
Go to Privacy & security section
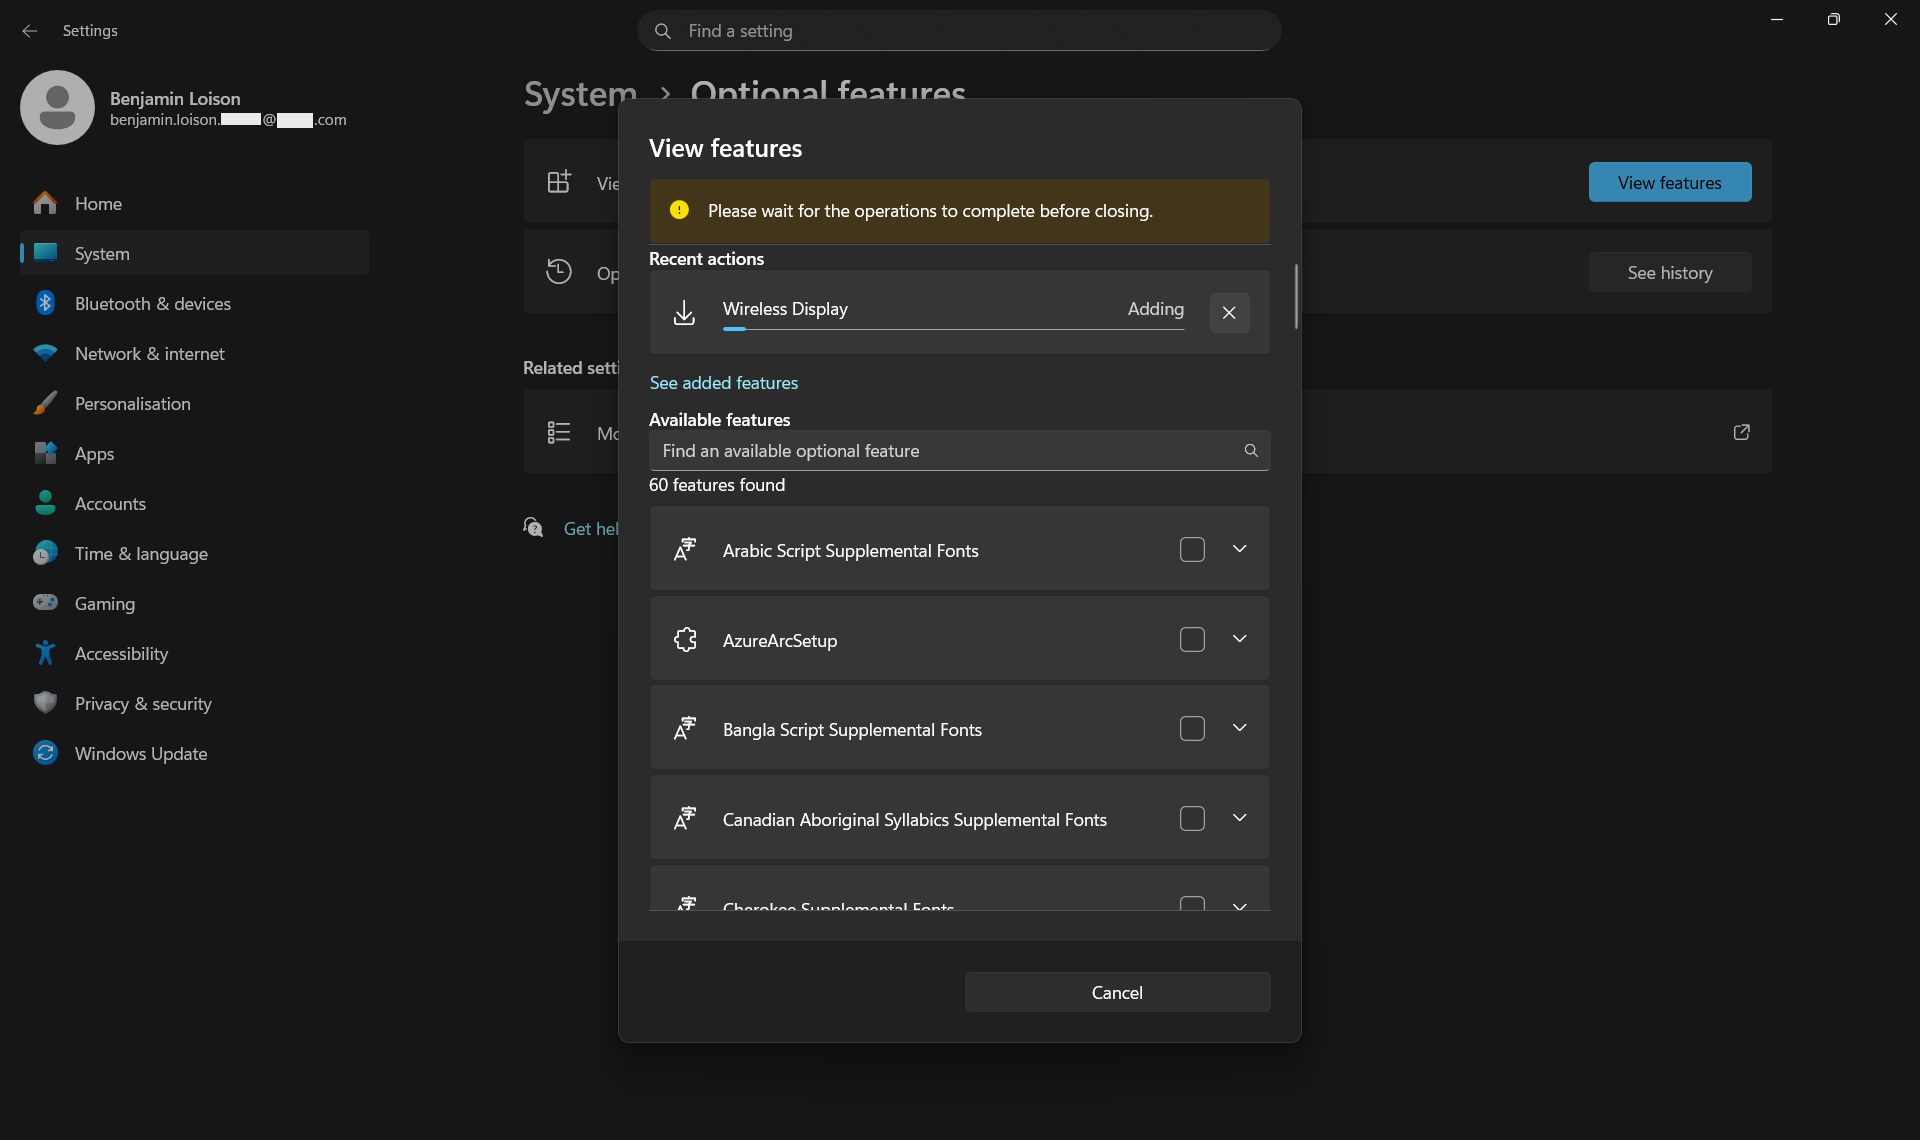click(x=143, y=703)
